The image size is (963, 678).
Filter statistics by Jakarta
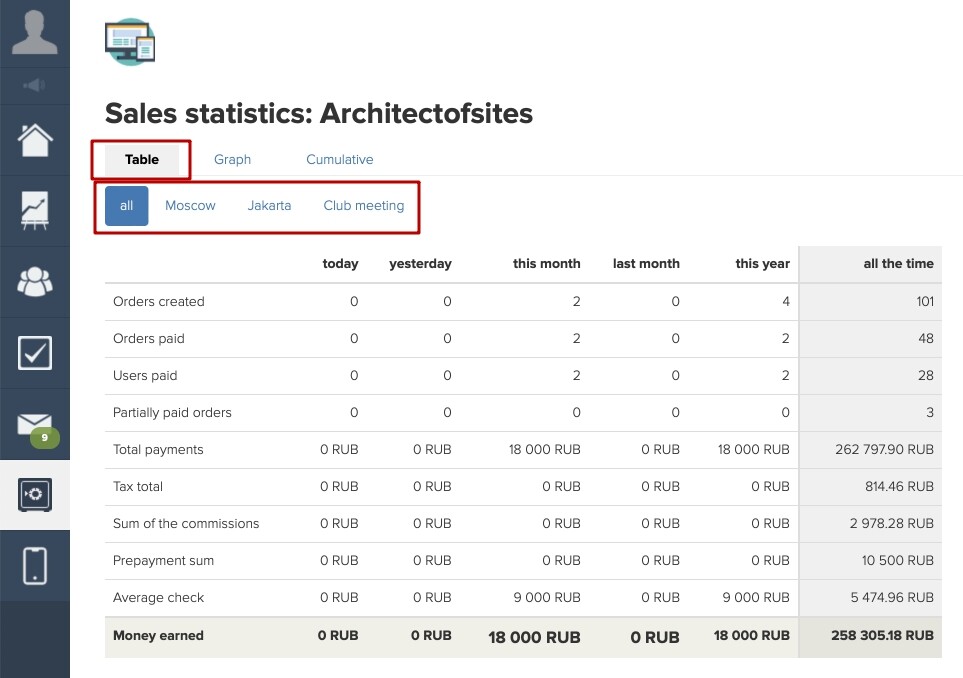pos(269,206)
